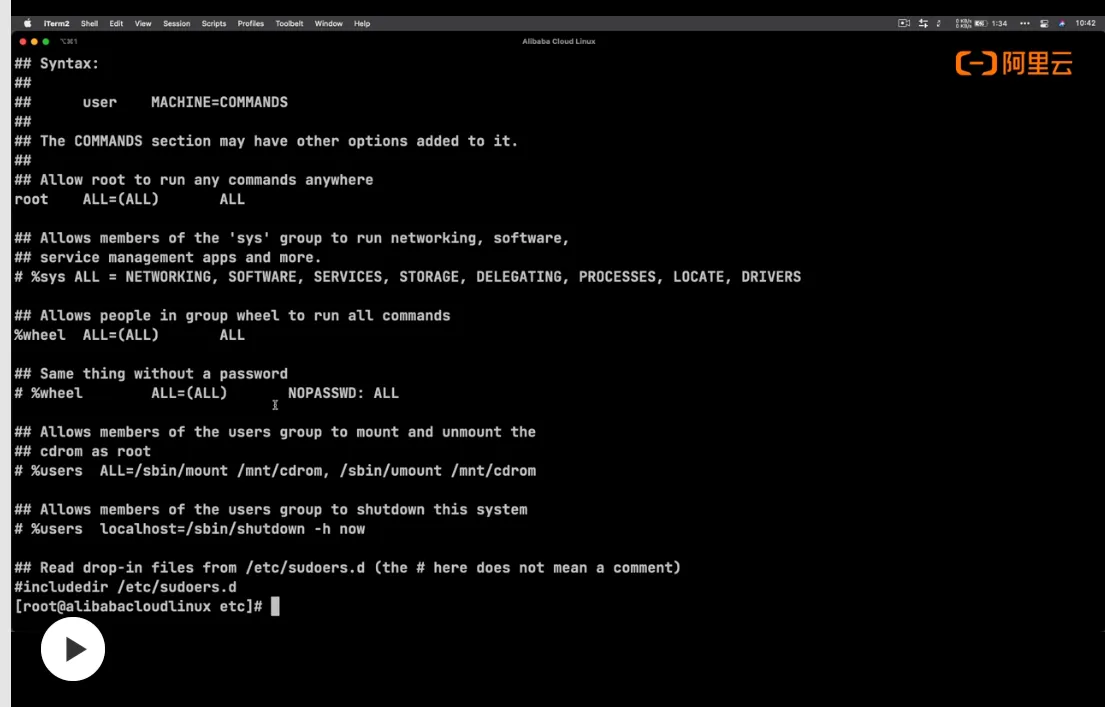Screen dimensions: 1105x707
Task: Click the 'root ALL=(ALL) ALL' line
Action: (x=130, y=199)
